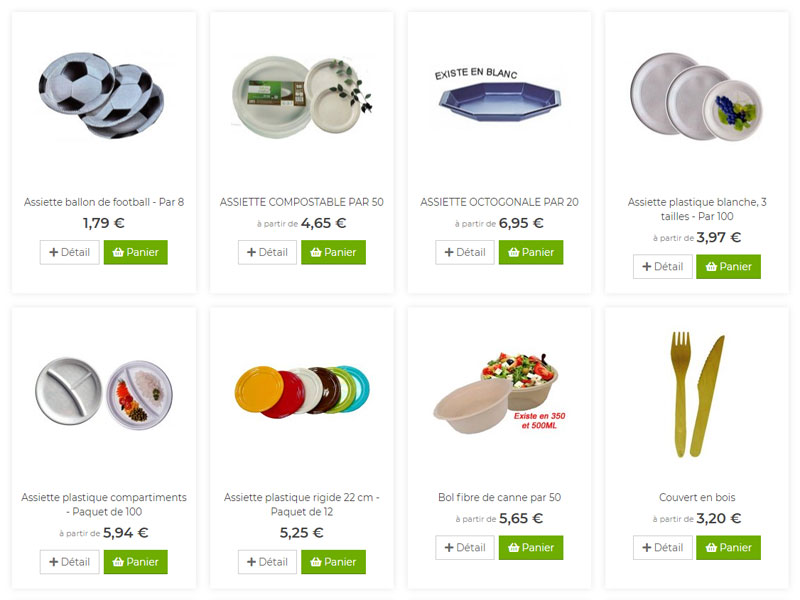Open Détail for Assiette ballon de football
This screenshot has height=600, width=800.
coord(70,252)
